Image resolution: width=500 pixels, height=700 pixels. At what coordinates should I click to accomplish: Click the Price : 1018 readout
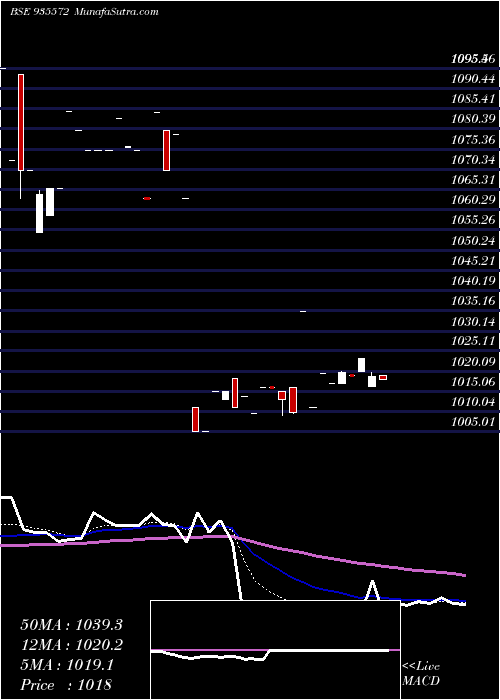66,685
